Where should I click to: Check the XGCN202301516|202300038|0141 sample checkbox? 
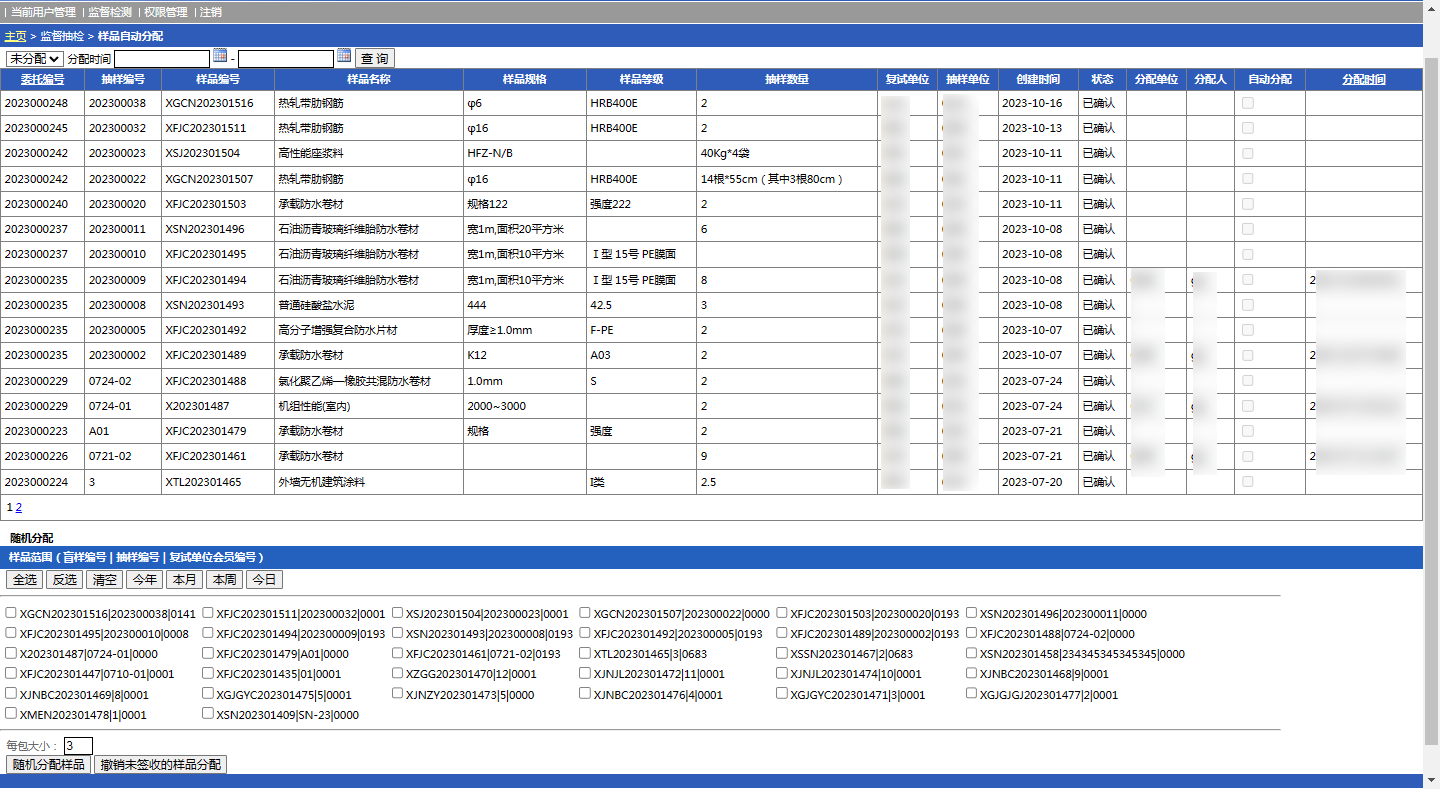[x=11, y=613]
